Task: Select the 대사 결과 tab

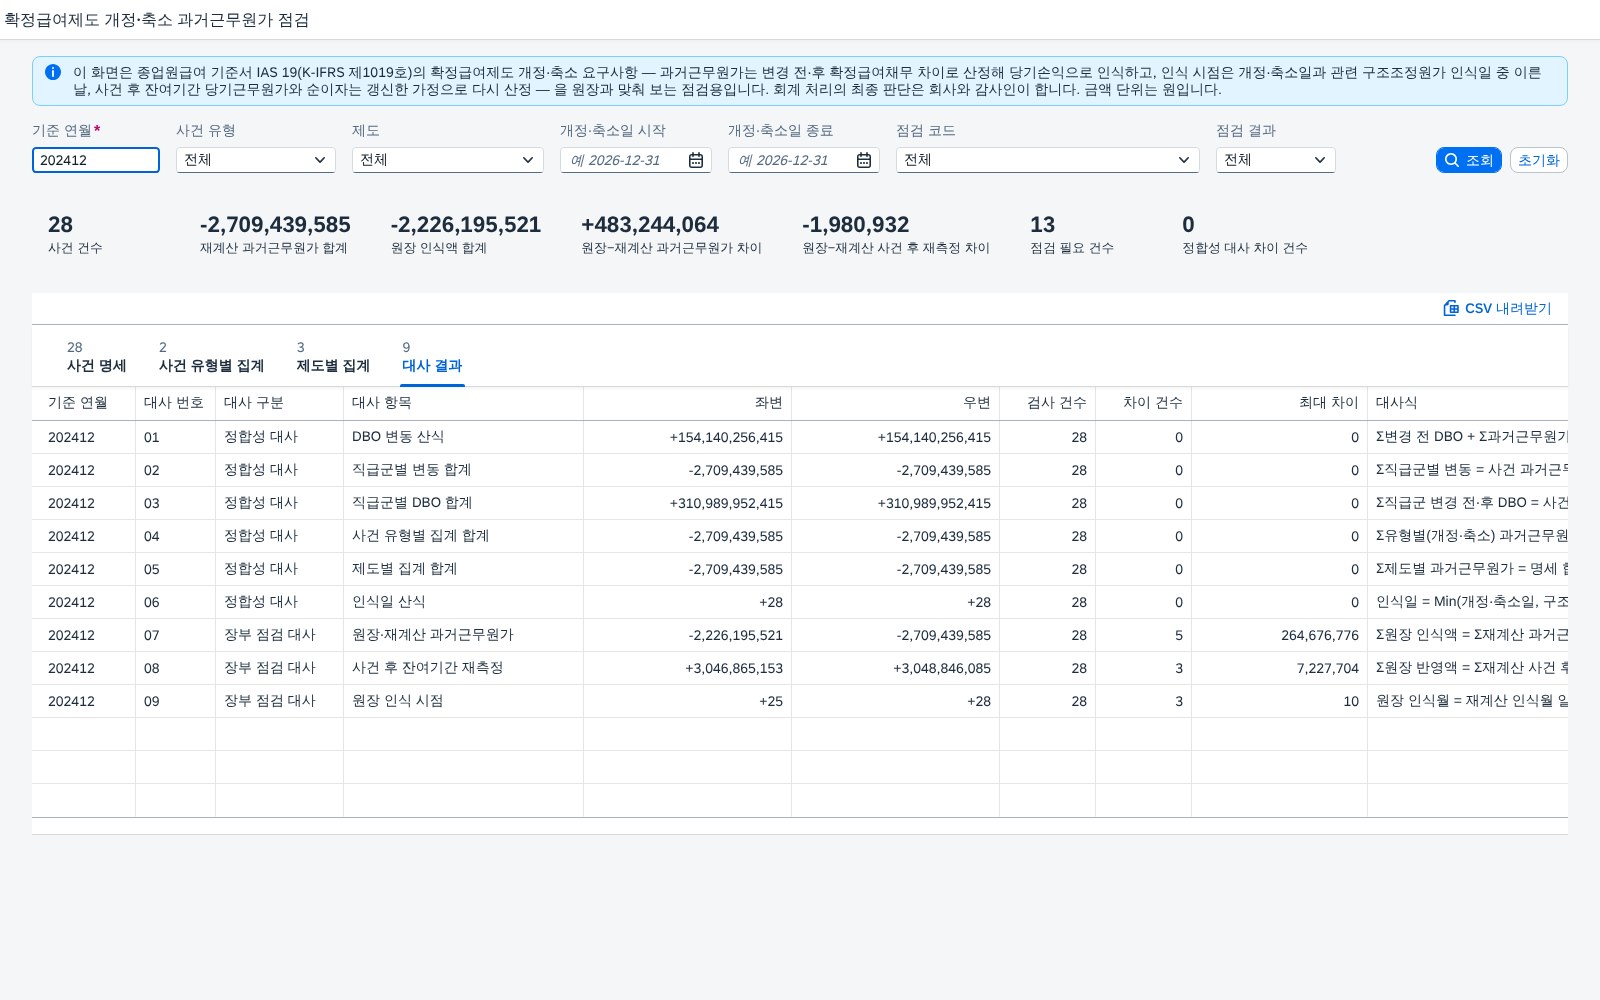Action: coord(432,357)
